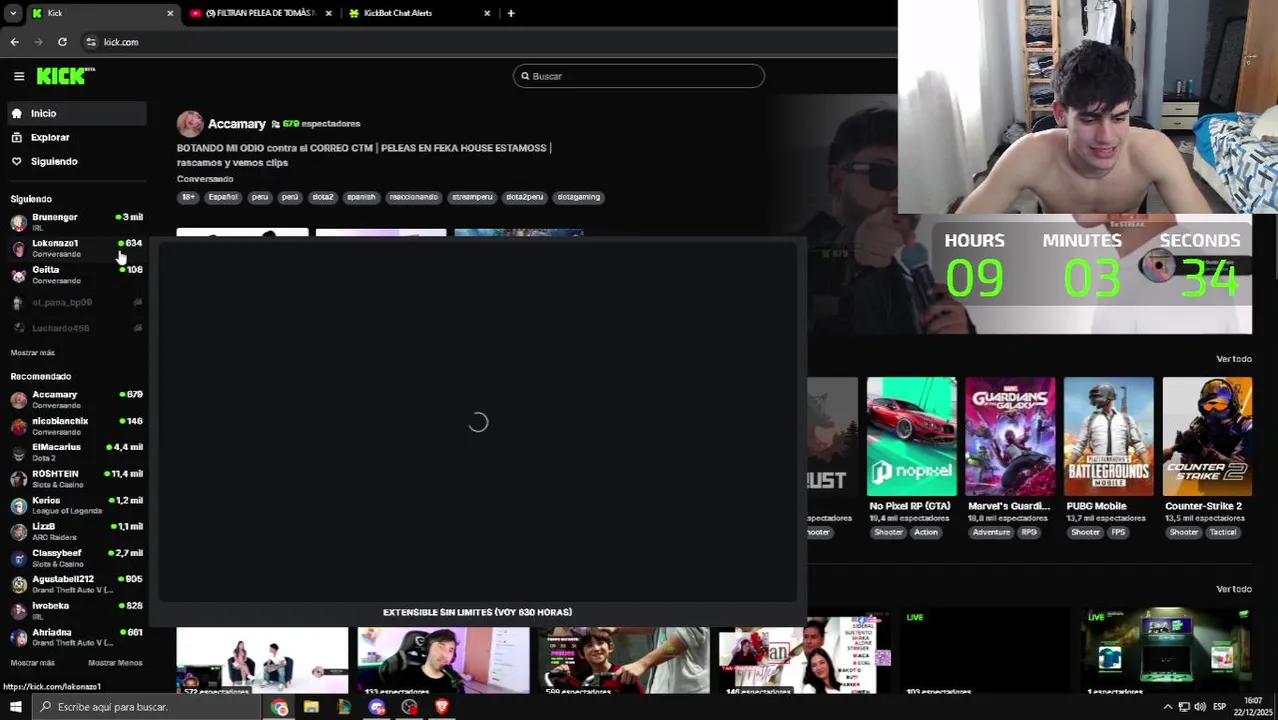
Task: Expand Mostrar más under Recomendado
Action: (32, 663)
